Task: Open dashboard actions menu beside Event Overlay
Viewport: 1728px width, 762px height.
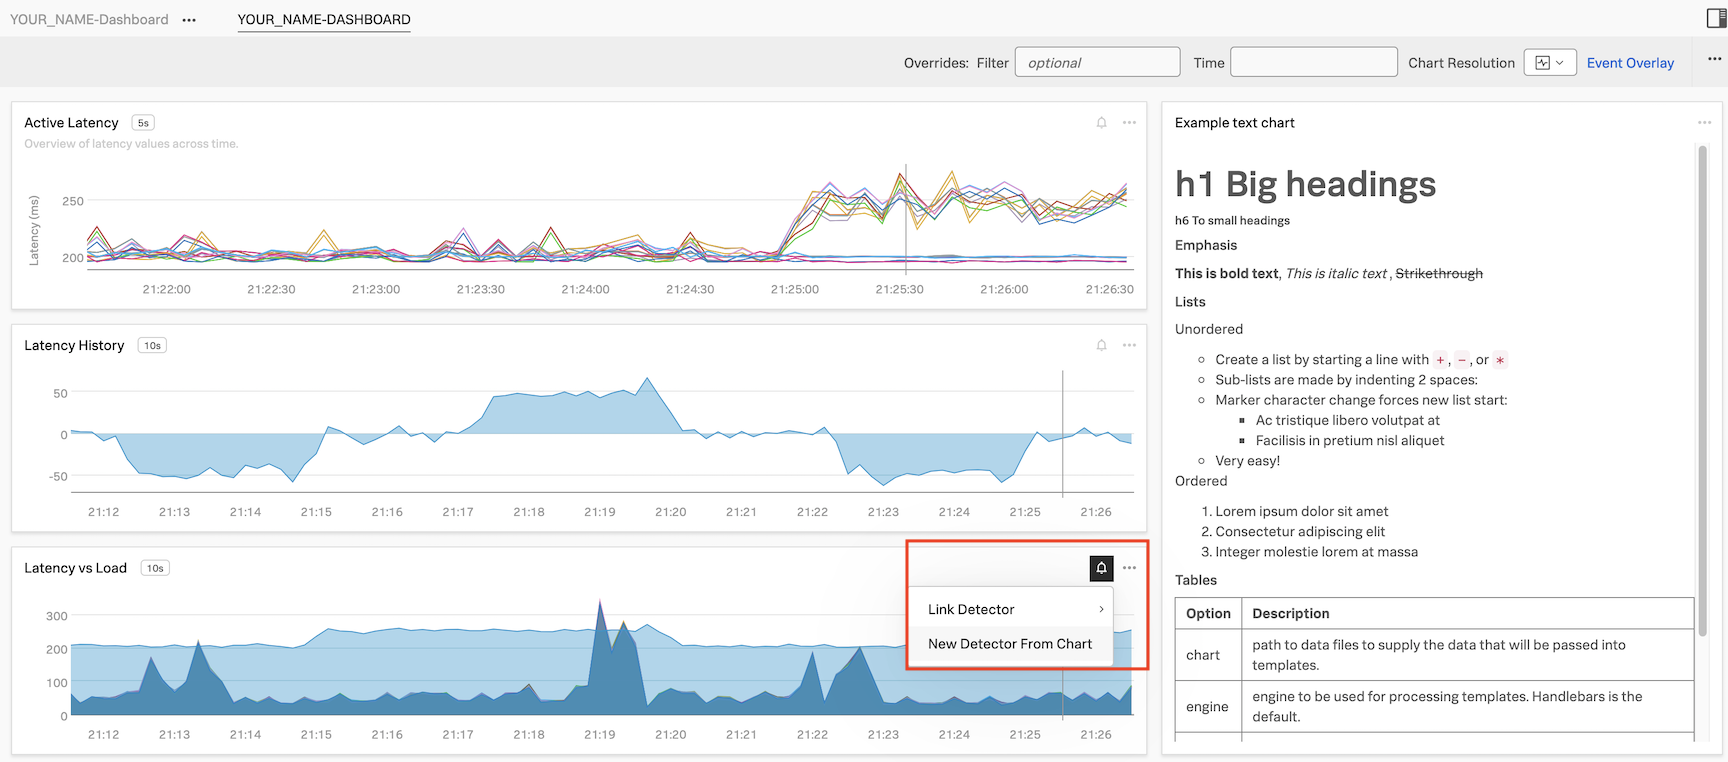Action: [x=1714, y=59]
